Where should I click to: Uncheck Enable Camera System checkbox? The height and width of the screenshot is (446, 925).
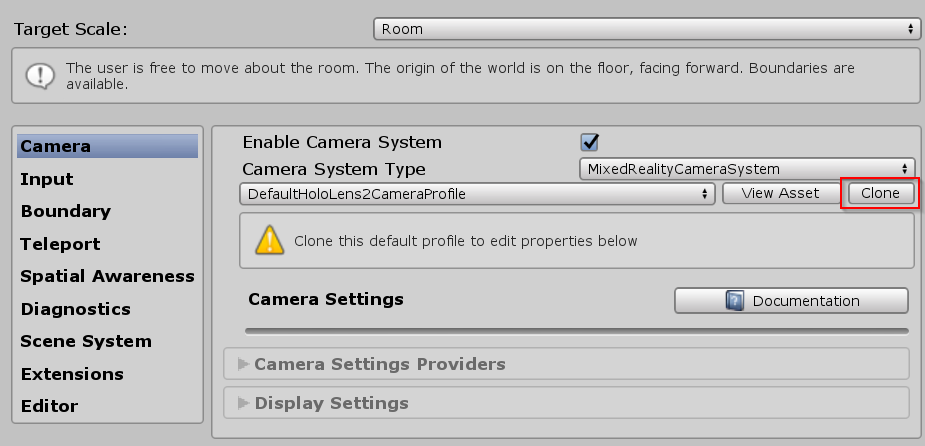pos(589,142)
